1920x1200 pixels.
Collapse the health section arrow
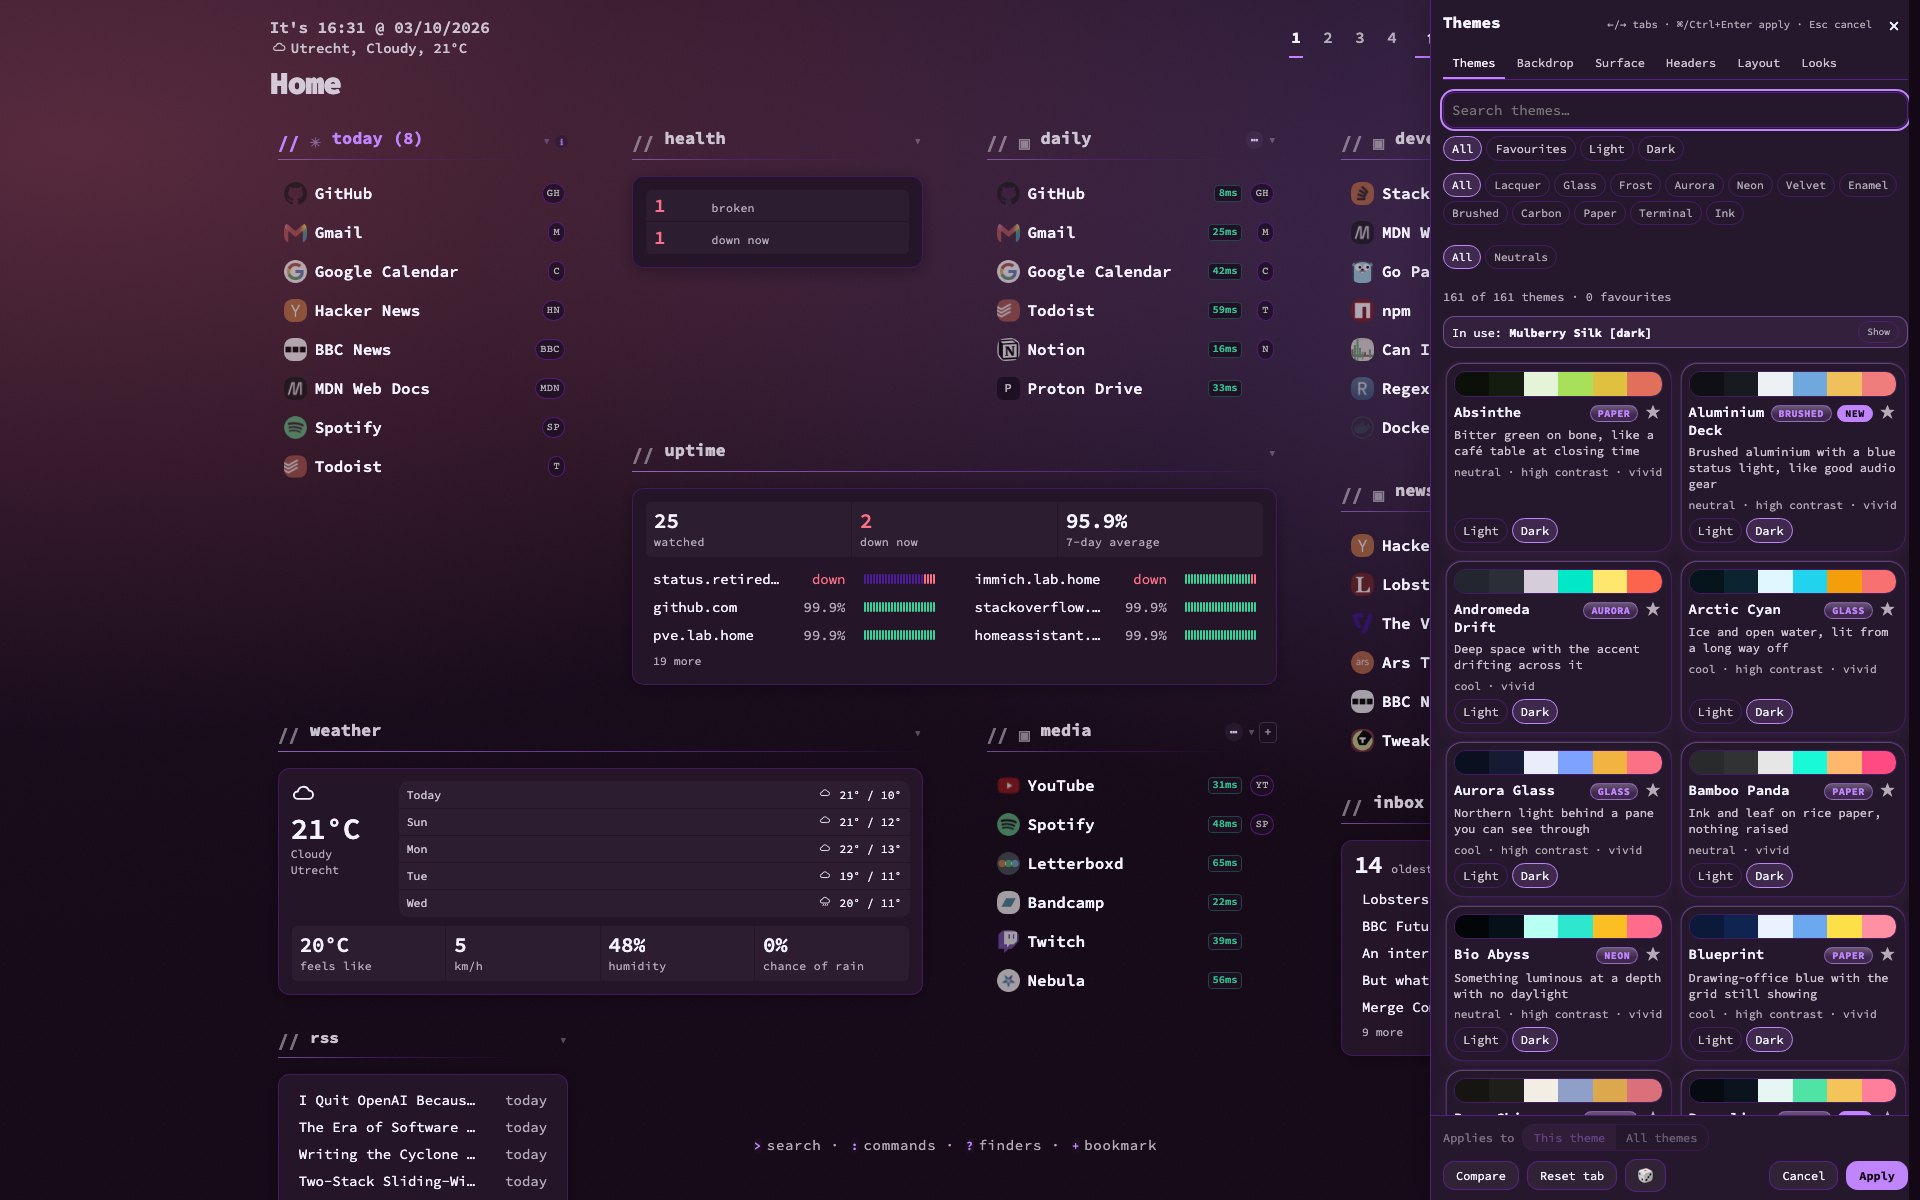(x=917, y=141)
